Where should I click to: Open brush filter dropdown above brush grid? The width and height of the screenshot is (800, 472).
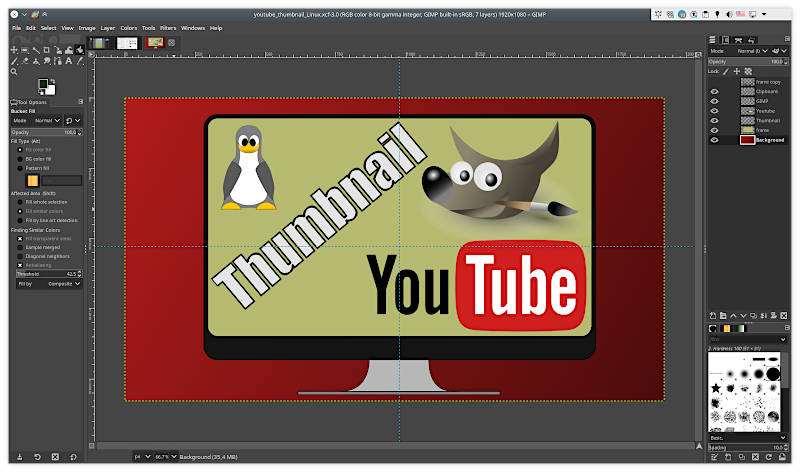(747, 339)
